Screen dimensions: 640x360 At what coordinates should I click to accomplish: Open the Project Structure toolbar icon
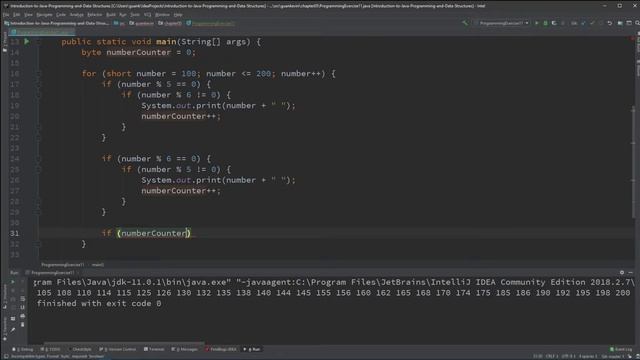pos(620,23)
